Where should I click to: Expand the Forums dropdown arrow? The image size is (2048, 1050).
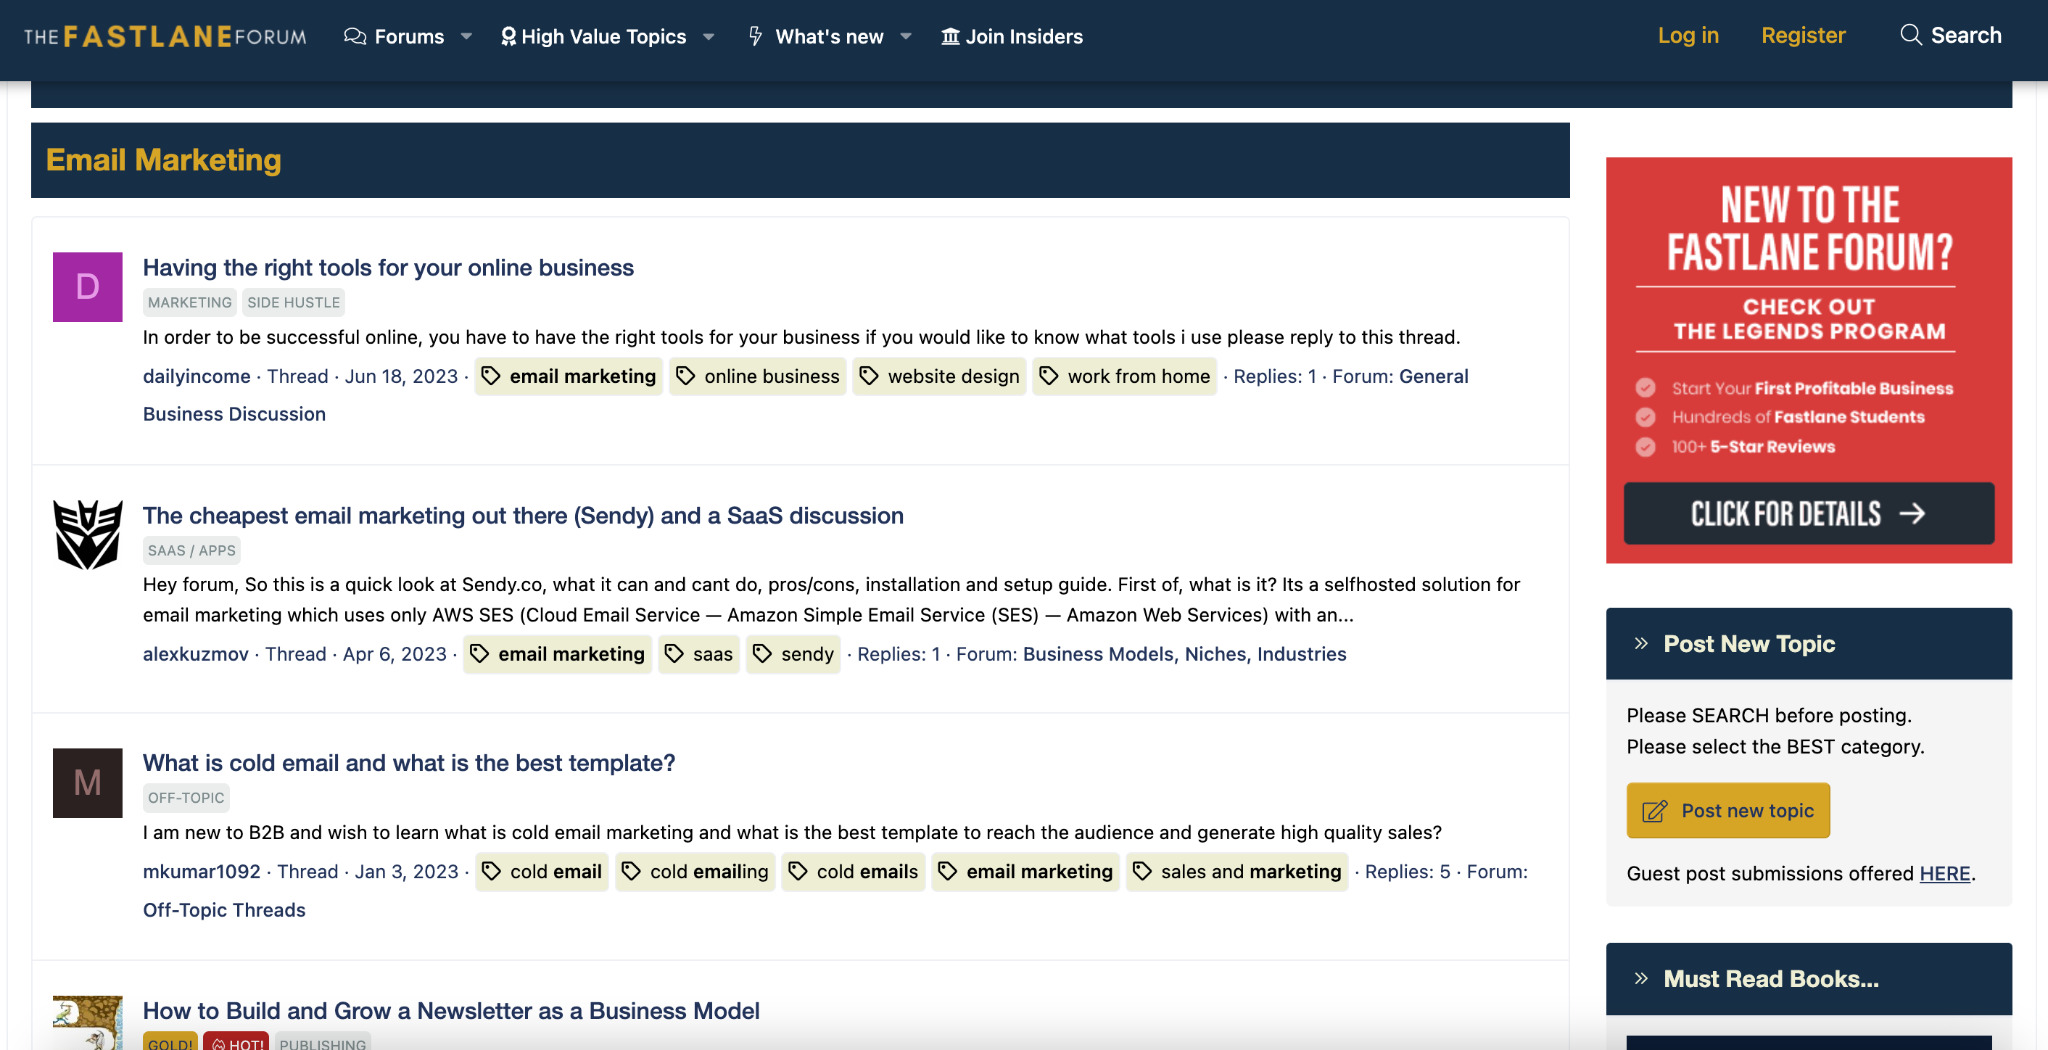pos(466,37)
